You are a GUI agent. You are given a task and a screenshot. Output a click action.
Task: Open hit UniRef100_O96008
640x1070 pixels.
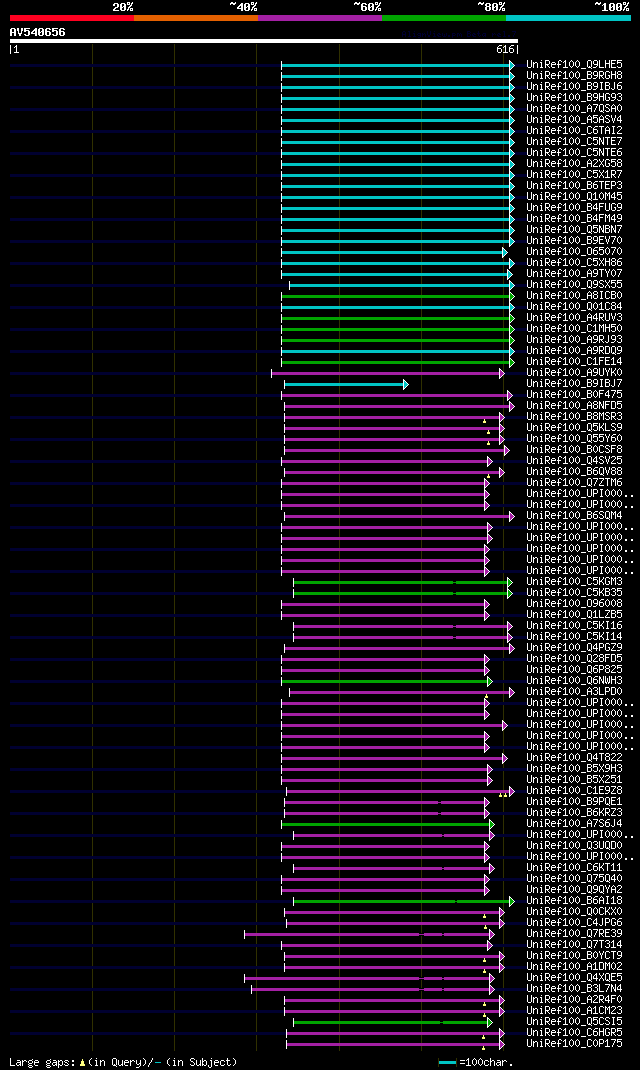click(574, 603)
